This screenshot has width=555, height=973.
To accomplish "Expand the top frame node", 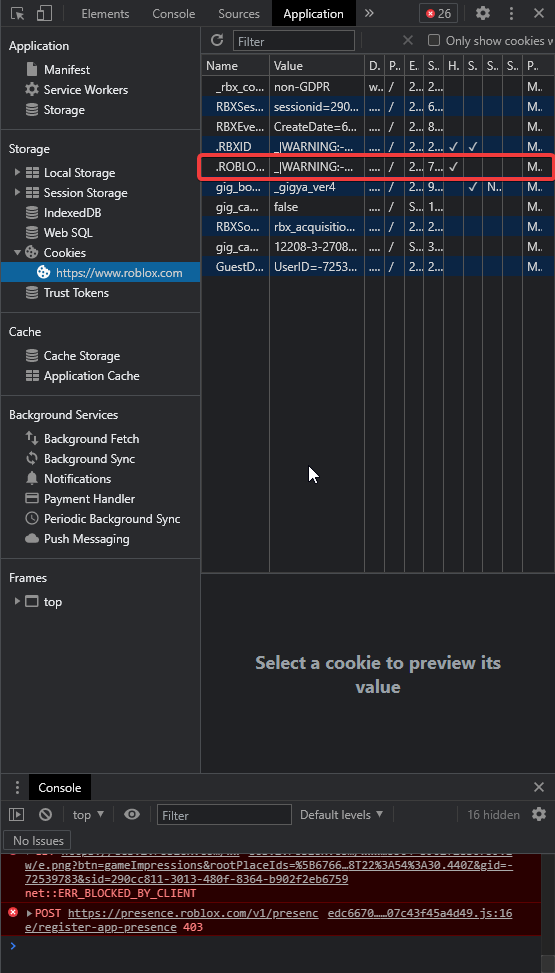I will point(17,601).
